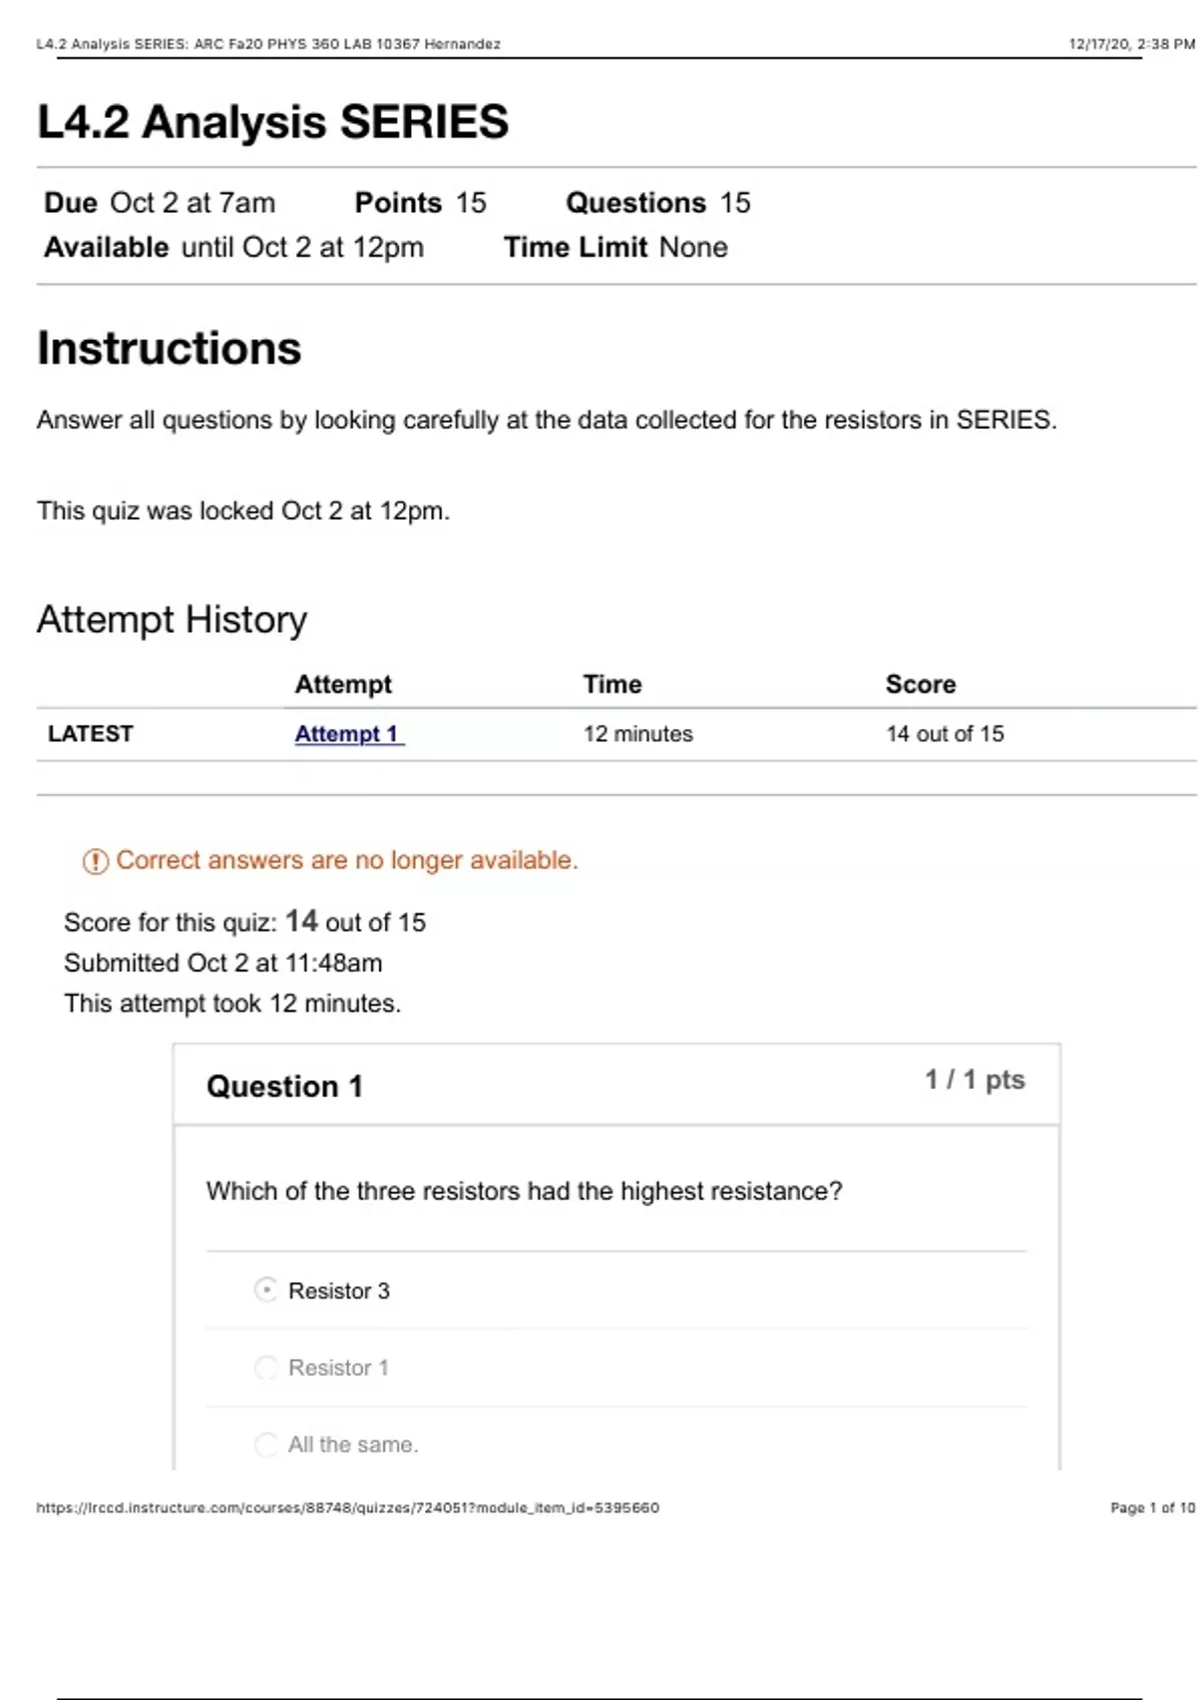
Task: Click the '1 / 1 pts' score label
Action: click(974, 1080)
